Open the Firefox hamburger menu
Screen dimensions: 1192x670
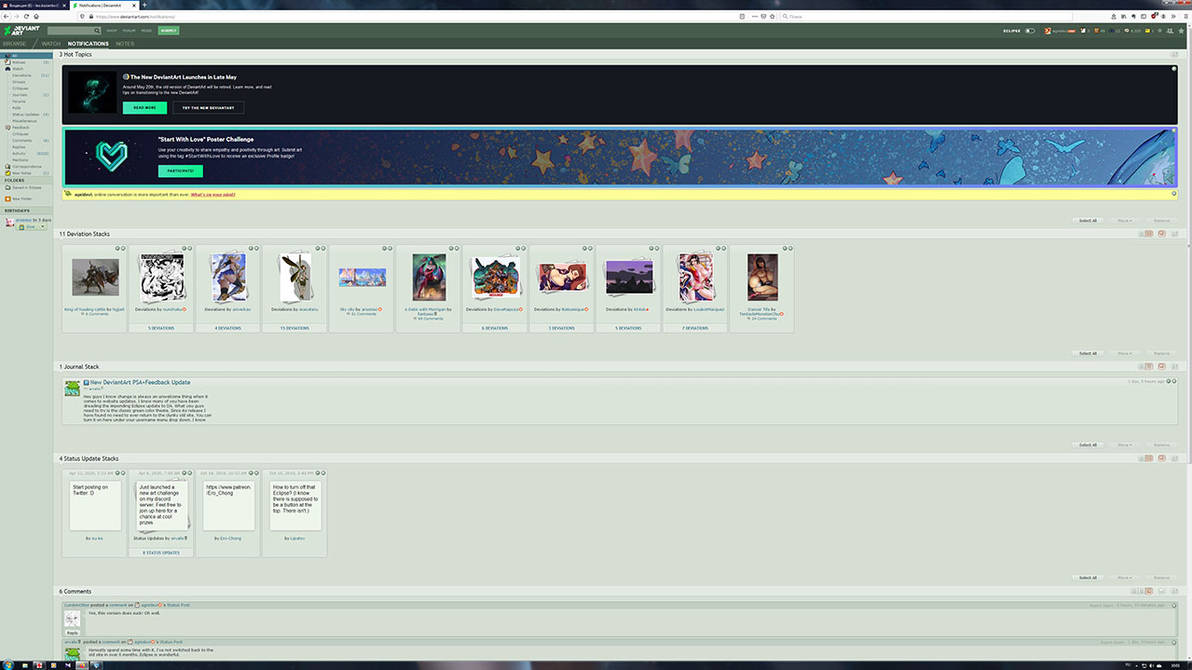[x=1184, y=16]
